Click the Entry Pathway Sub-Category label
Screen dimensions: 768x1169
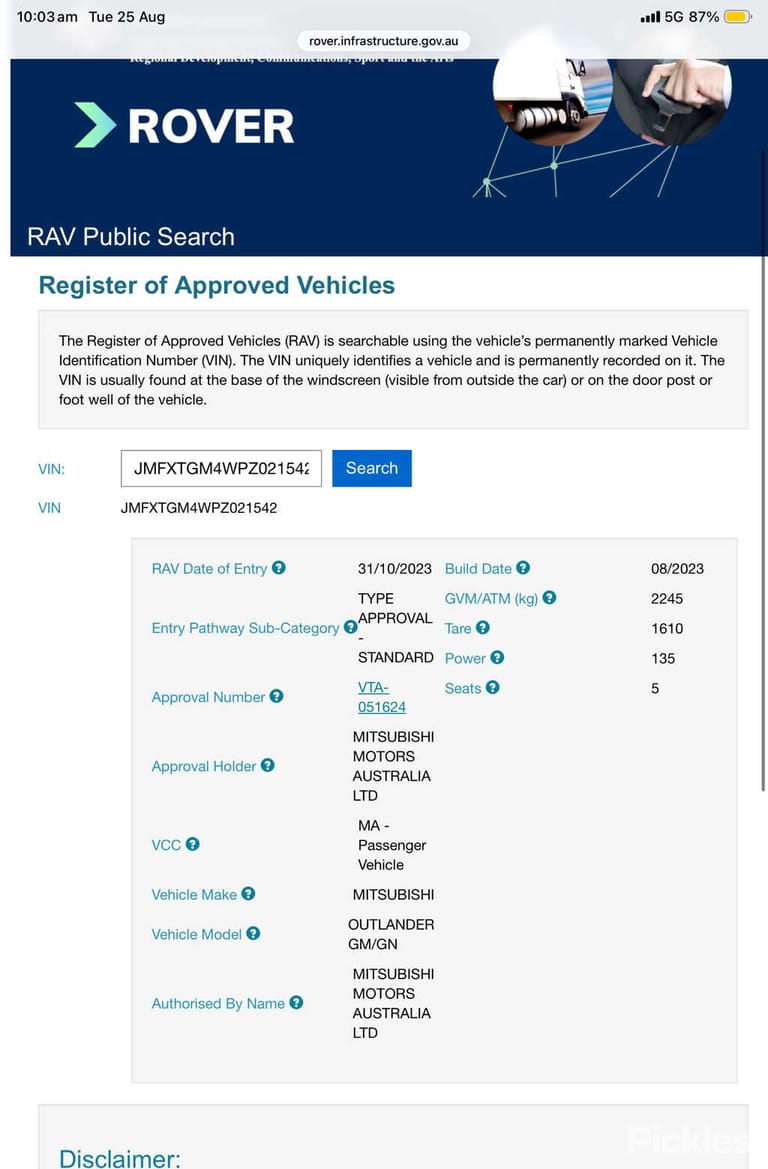tap(245, 628)
